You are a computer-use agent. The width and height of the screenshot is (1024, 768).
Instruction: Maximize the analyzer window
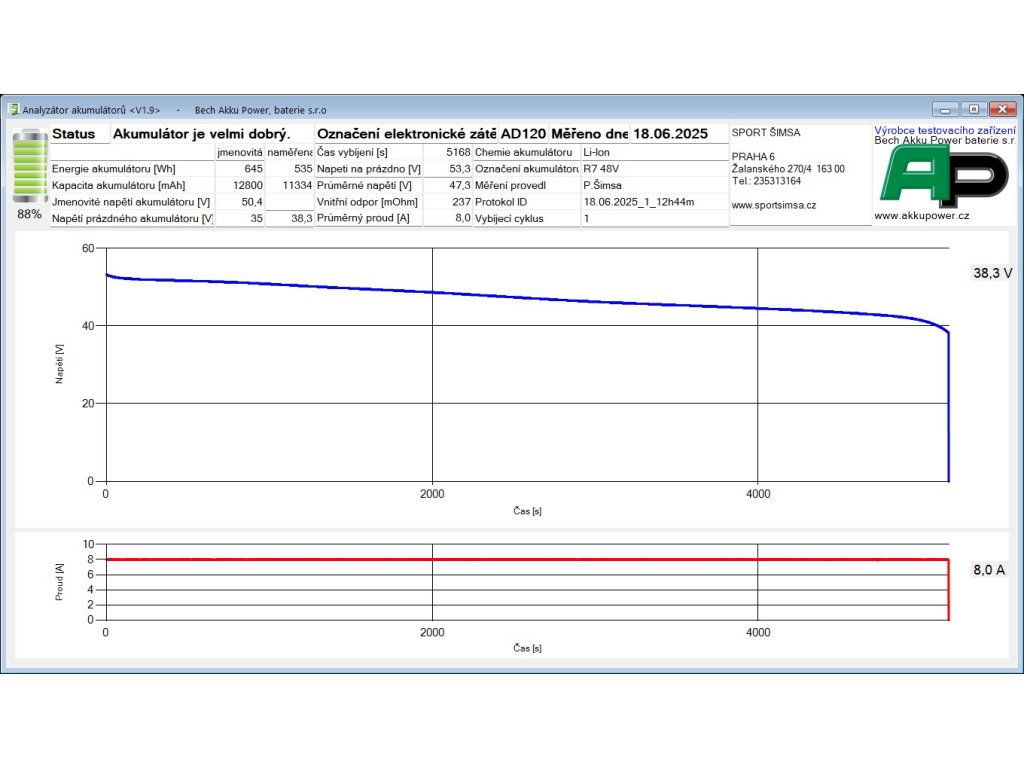tap(972, 109)
